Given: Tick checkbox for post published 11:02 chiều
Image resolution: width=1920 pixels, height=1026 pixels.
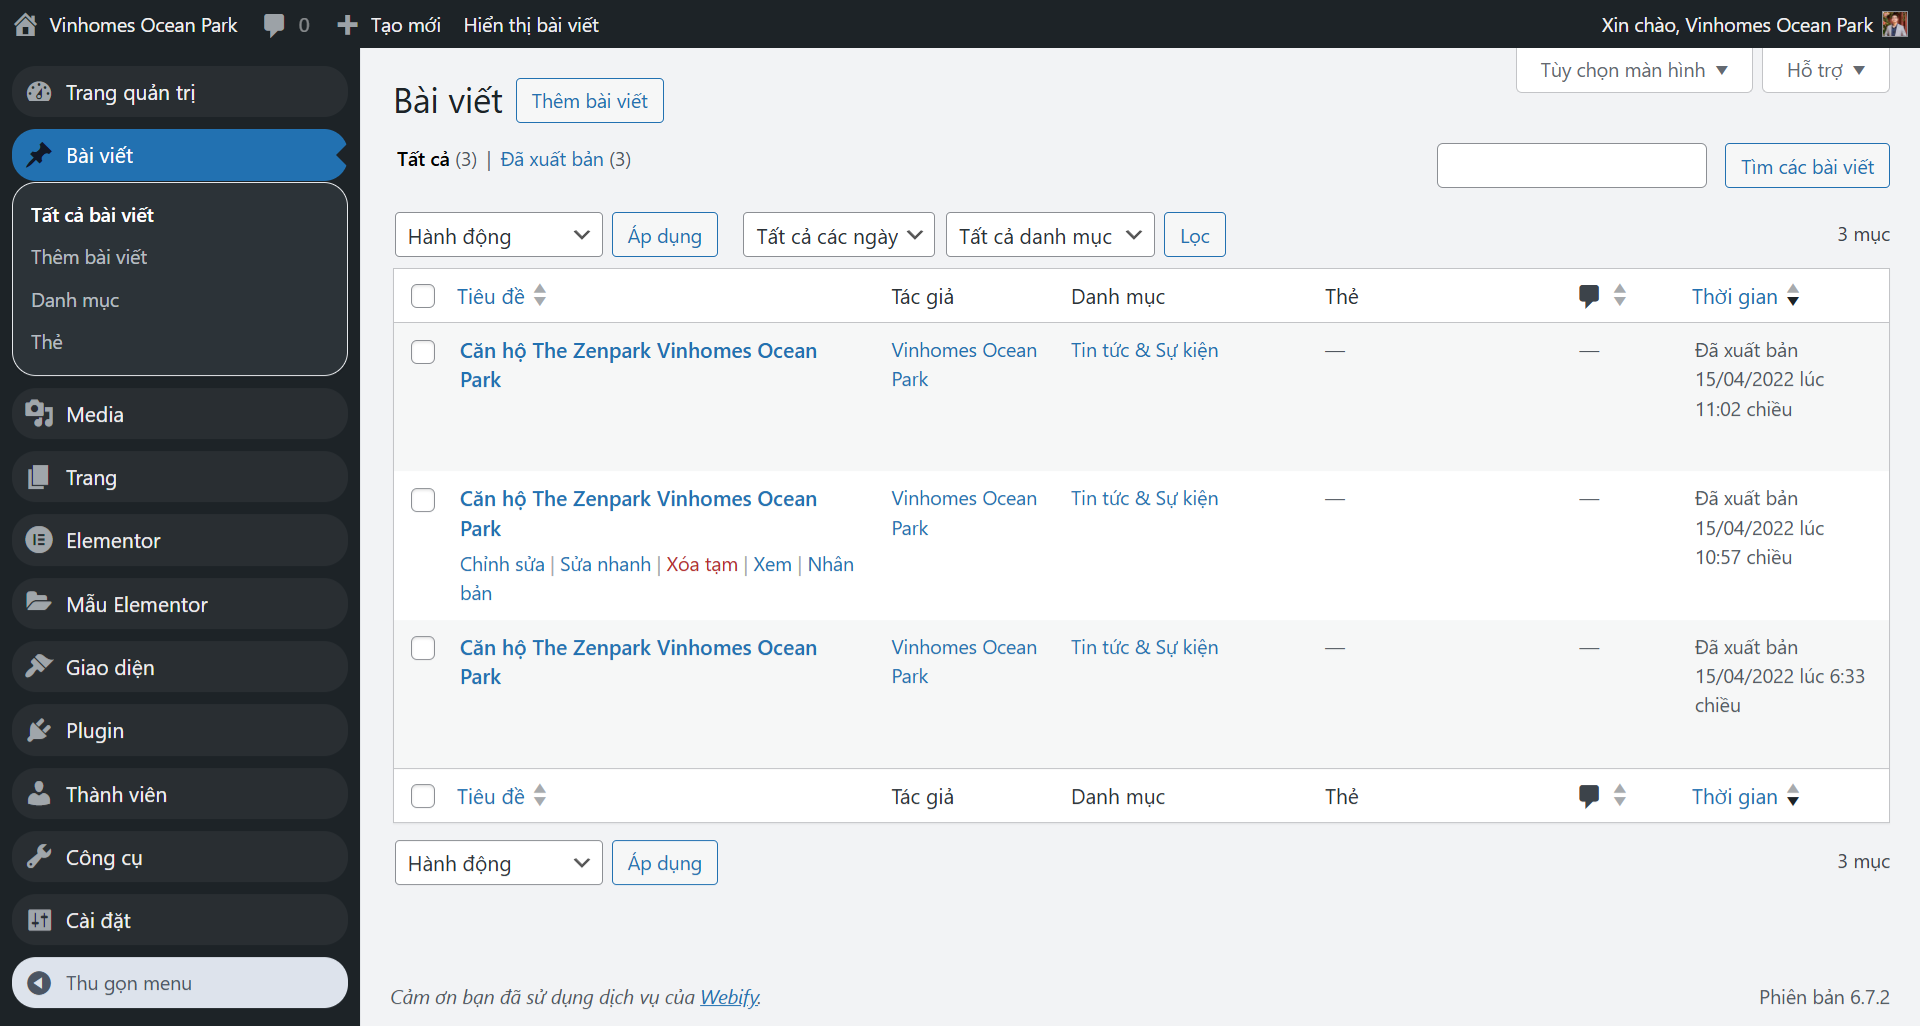Looking at the screenshot, I should pos(423,352).
